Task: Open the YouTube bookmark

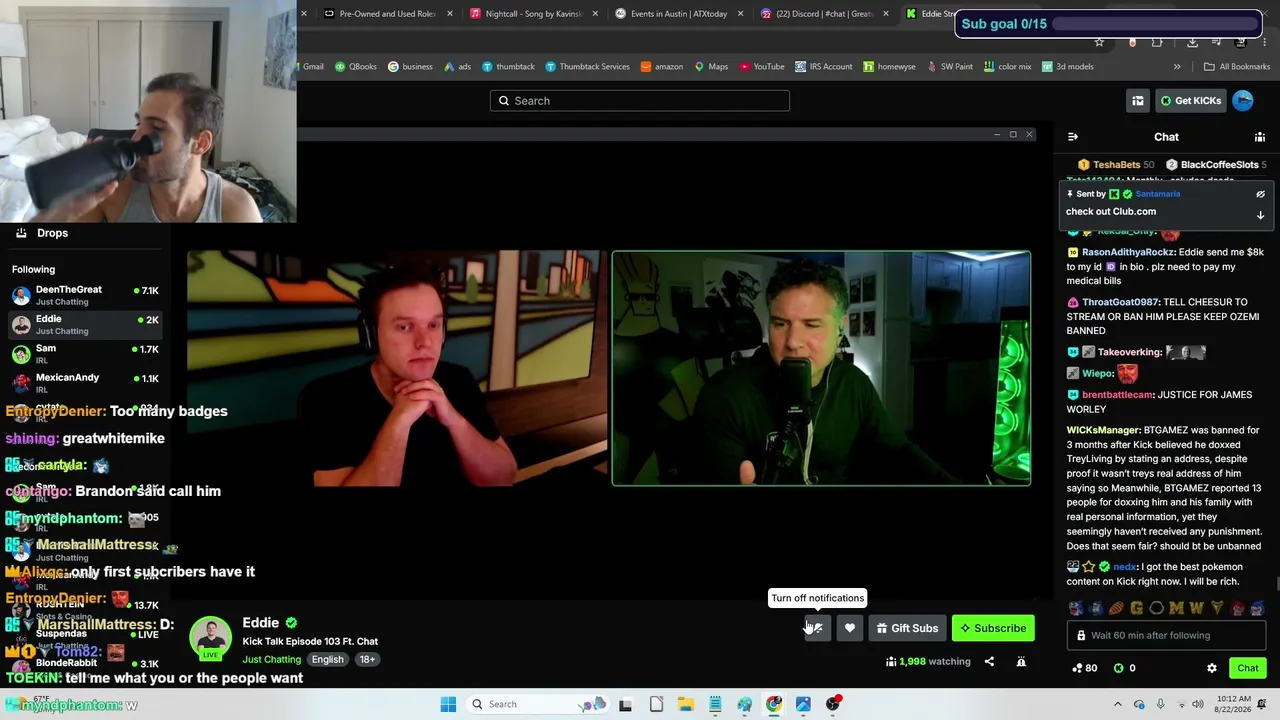Action: pyautogui.click(x=762, y=67)
